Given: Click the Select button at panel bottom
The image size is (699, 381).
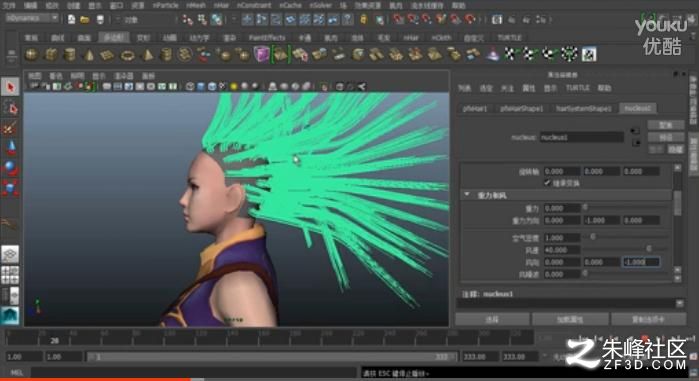Looking at the screenshot, I should 492,319.
